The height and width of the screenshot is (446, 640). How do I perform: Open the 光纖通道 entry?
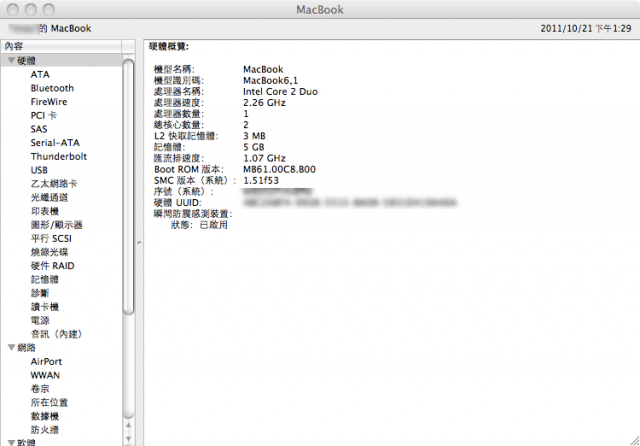49,197
